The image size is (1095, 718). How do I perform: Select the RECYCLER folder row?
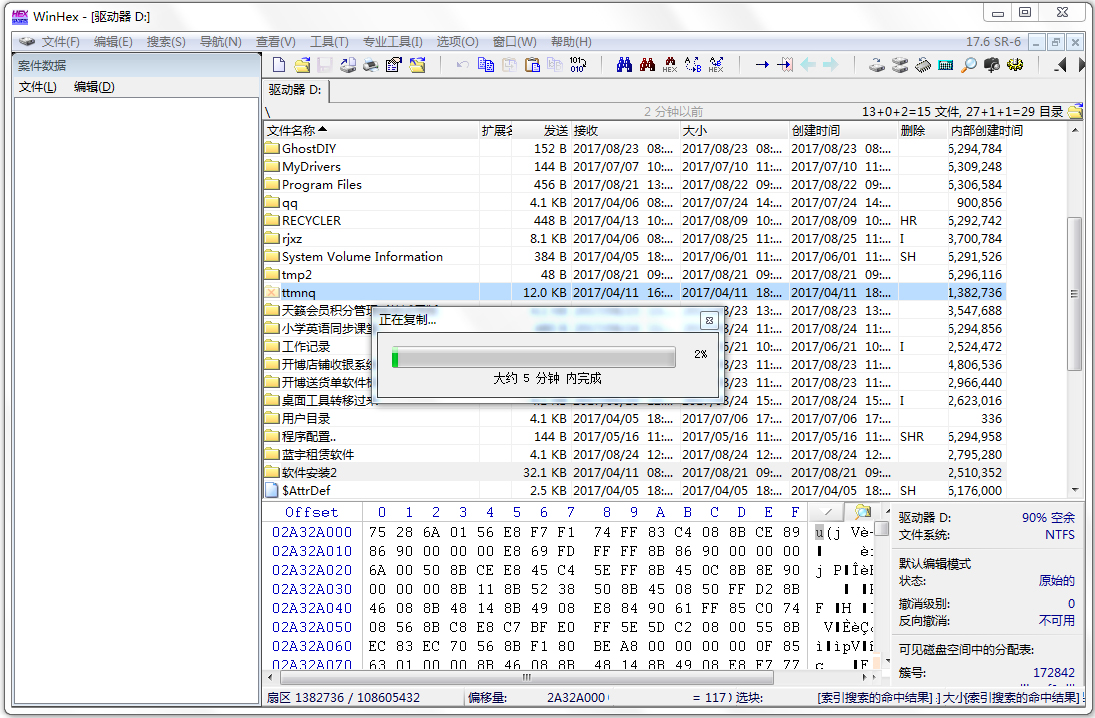(x=311, y=221)
